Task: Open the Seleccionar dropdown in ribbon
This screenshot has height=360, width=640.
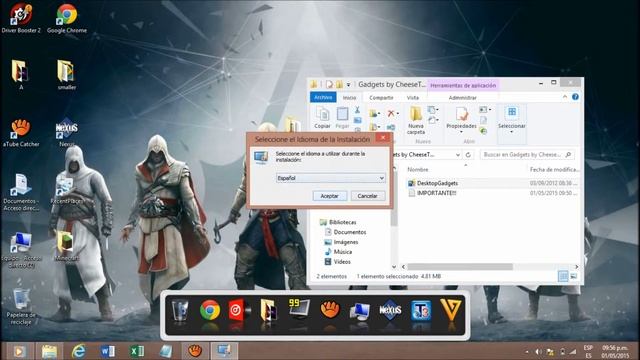Action: coord(511,132)
